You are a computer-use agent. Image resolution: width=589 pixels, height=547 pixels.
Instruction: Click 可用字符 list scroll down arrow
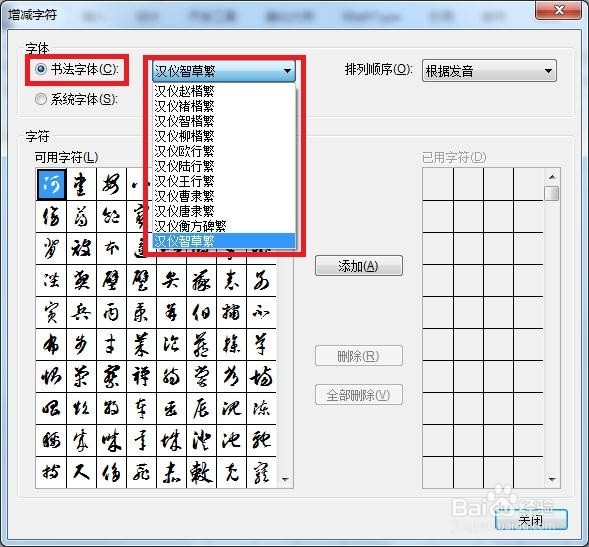[x=285, y=480]
